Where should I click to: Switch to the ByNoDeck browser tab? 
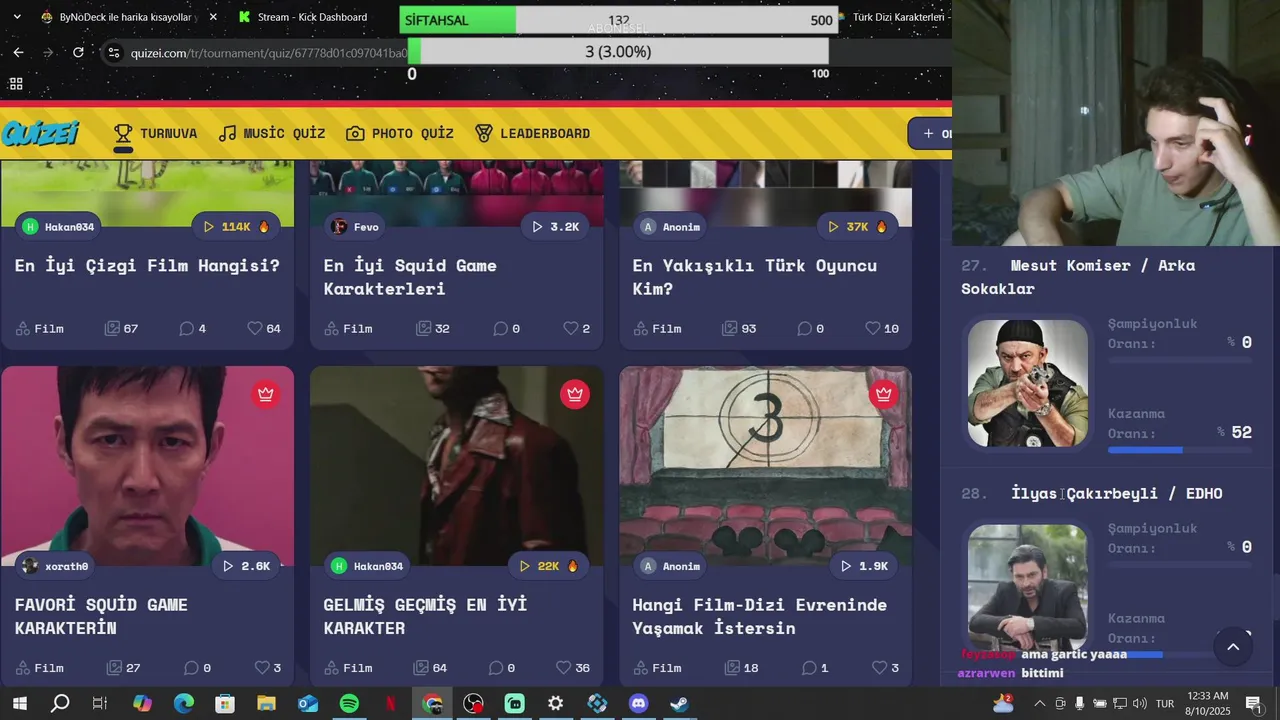[x=117, y=17]
